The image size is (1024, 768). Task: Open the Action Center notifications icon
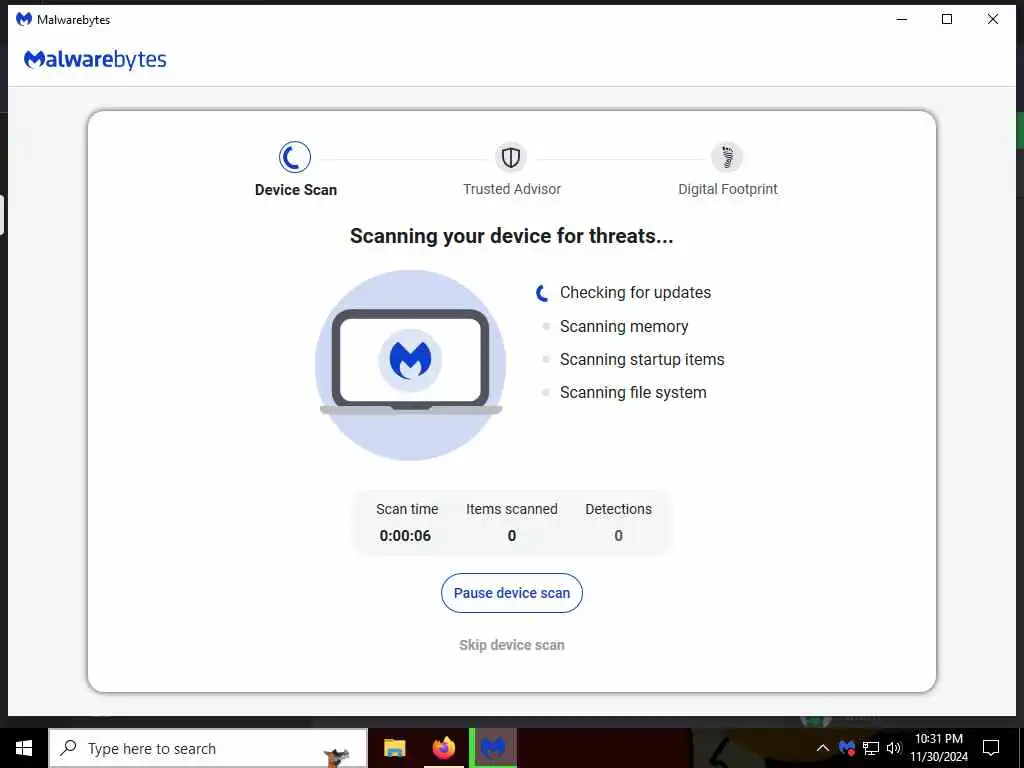(991, 748)
